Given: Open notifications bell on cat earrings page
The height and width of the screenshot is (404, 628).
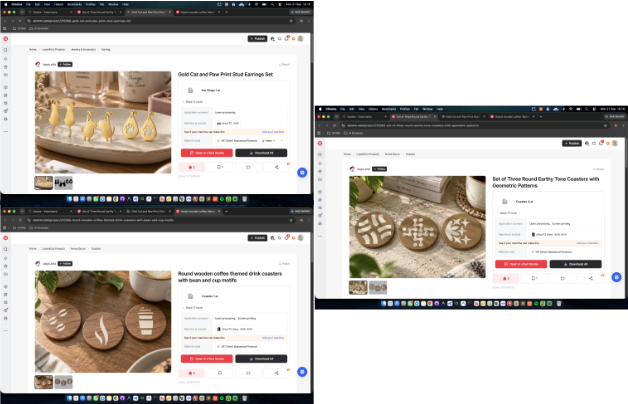Looking at the screenshot, I should pos(287,38).
